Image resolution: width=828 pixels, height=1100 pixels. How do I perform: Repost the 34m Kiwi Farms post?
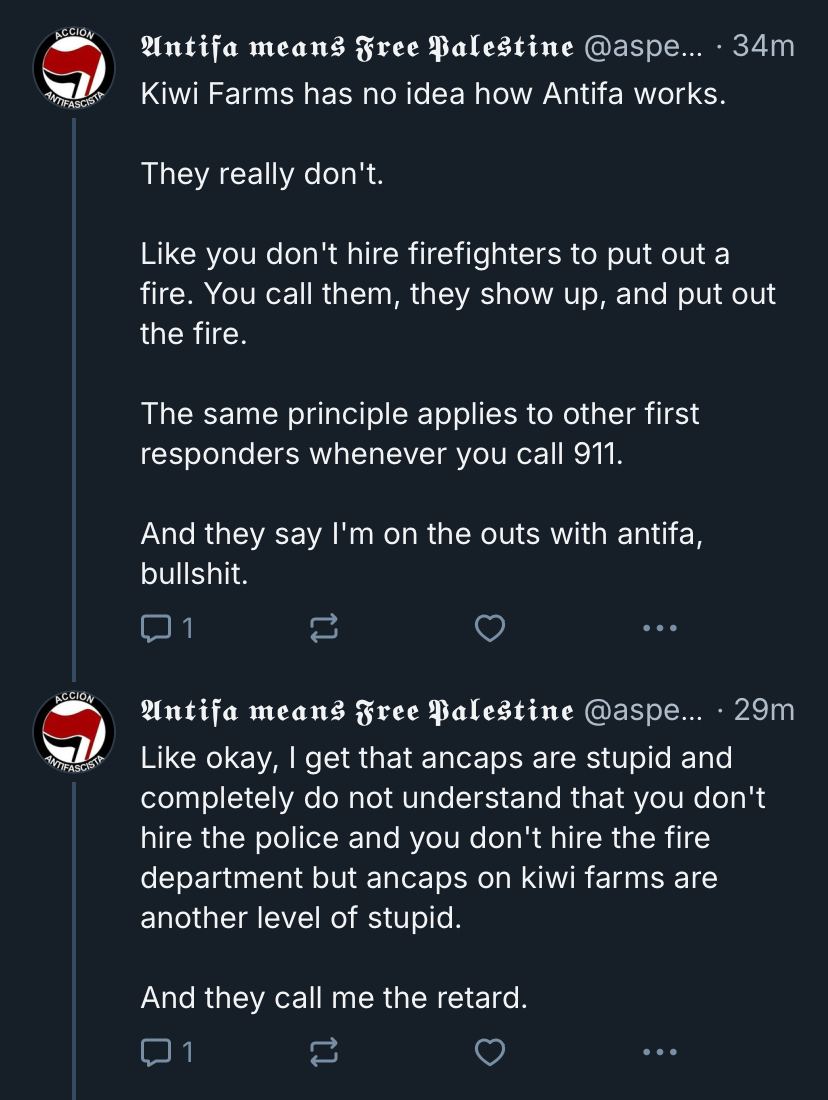324,628
